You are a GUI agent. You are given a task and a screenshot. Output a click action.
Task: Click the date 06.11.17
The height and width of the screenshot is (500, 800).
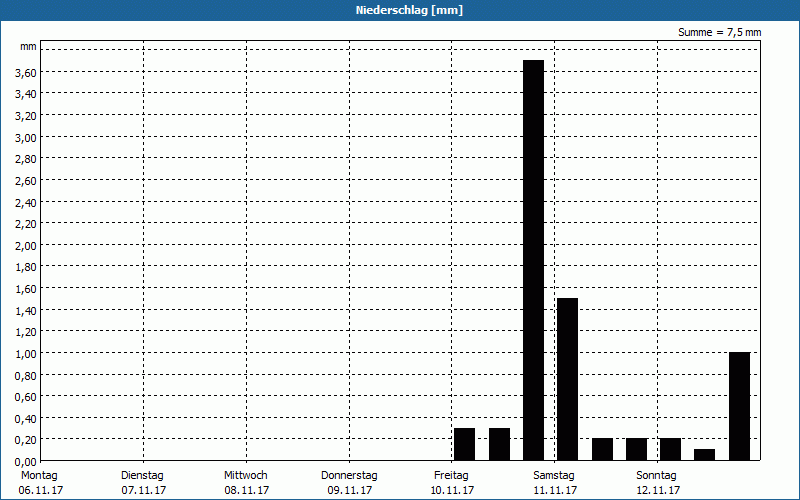[41, 490]
